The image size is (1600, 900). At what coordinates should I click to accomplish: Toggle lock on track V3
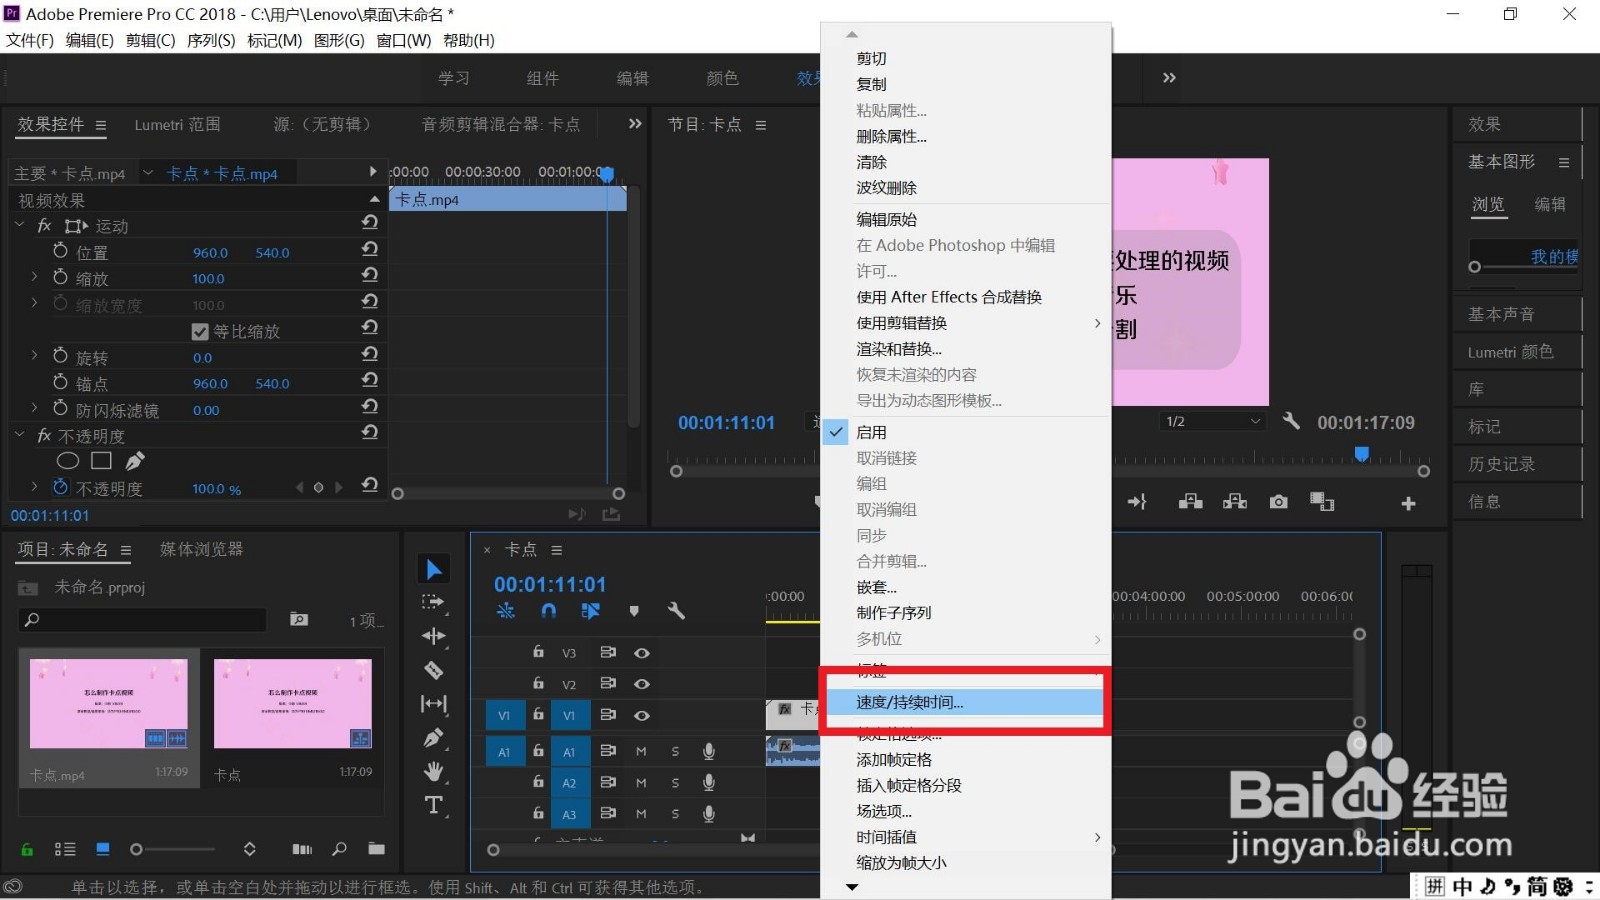pos(538,652)
